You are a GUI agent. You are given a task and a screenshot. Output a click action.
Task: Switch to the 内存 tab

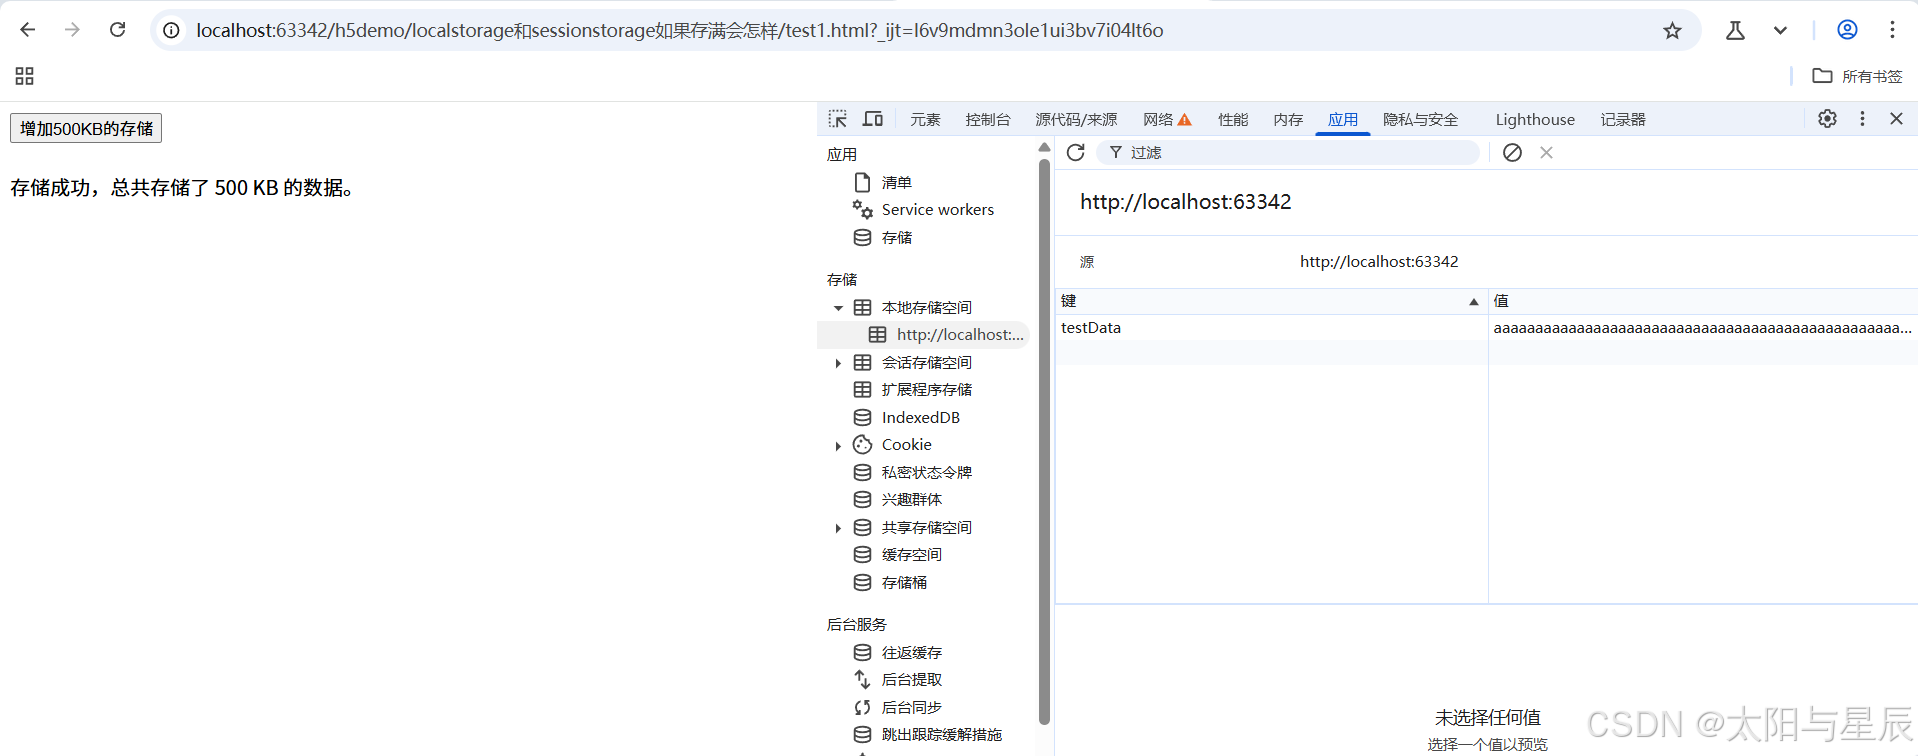1288,120
